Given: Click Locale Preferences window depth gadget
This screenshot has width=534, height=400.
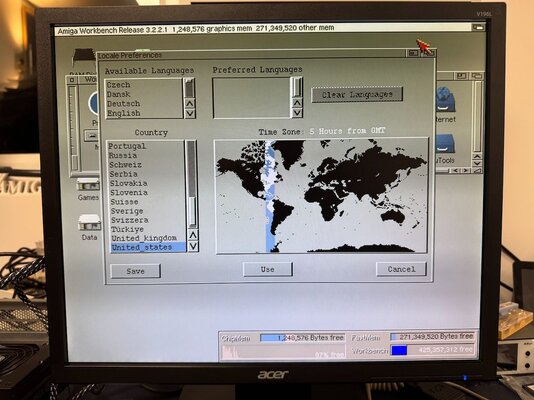Looking at the screenshot, I should 428,53.
